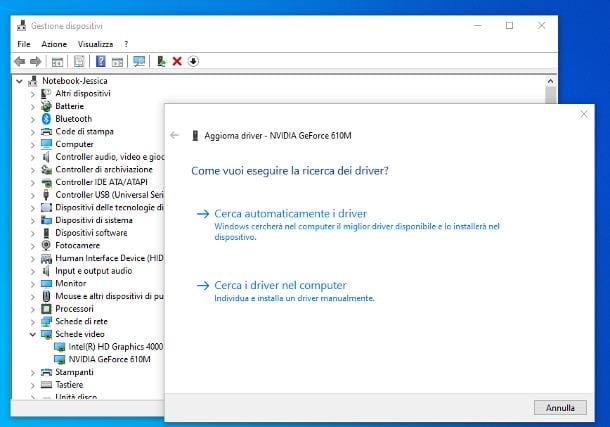Click the Fotocamere camera icon
The image size is (610, 427).
(46, 245)
